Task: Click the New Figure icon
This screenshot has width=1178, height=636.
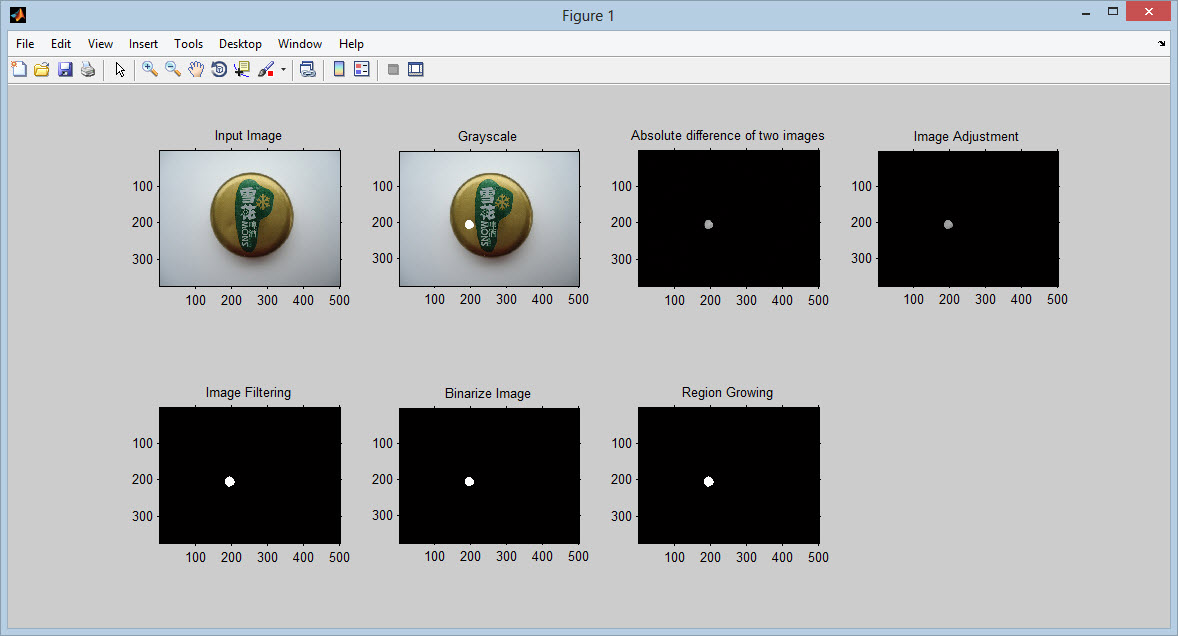Action: coord(20,70)
